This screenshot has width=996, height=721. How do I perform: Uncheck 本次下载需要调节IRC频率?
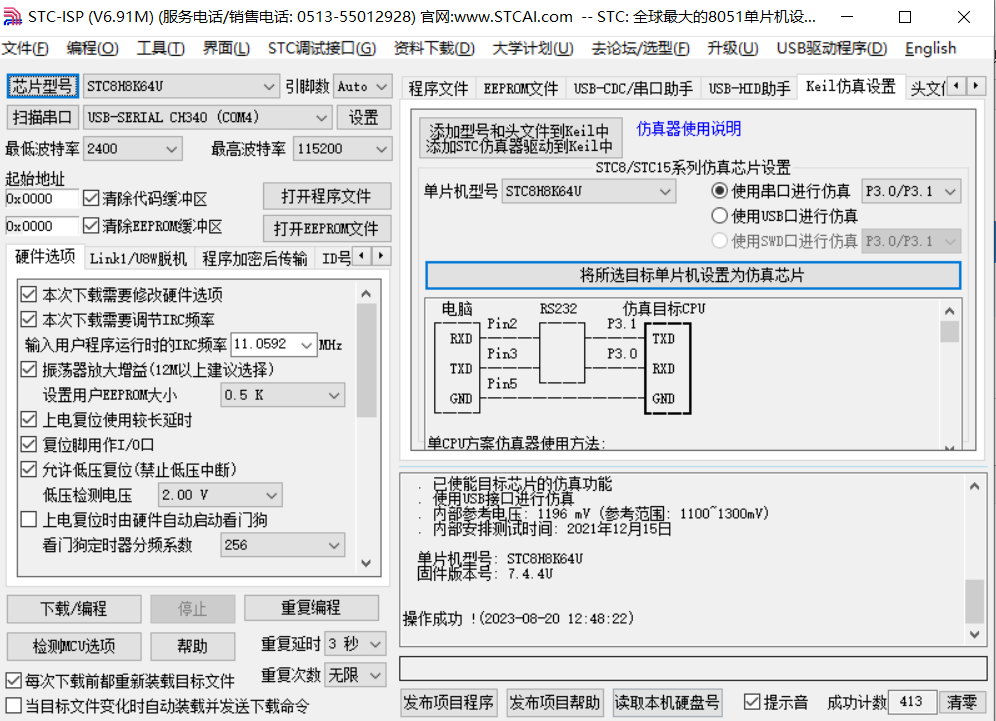click(x=29, y=319)
